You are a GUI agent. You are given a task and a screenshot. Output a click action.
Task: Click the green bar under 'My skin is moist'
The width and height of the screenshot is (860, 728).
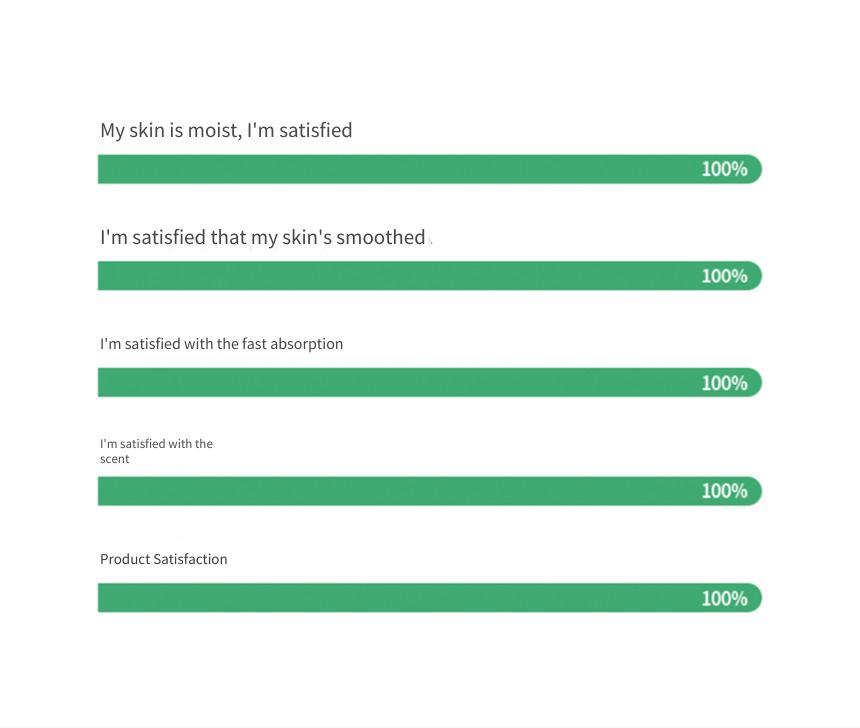click(430, 169)
